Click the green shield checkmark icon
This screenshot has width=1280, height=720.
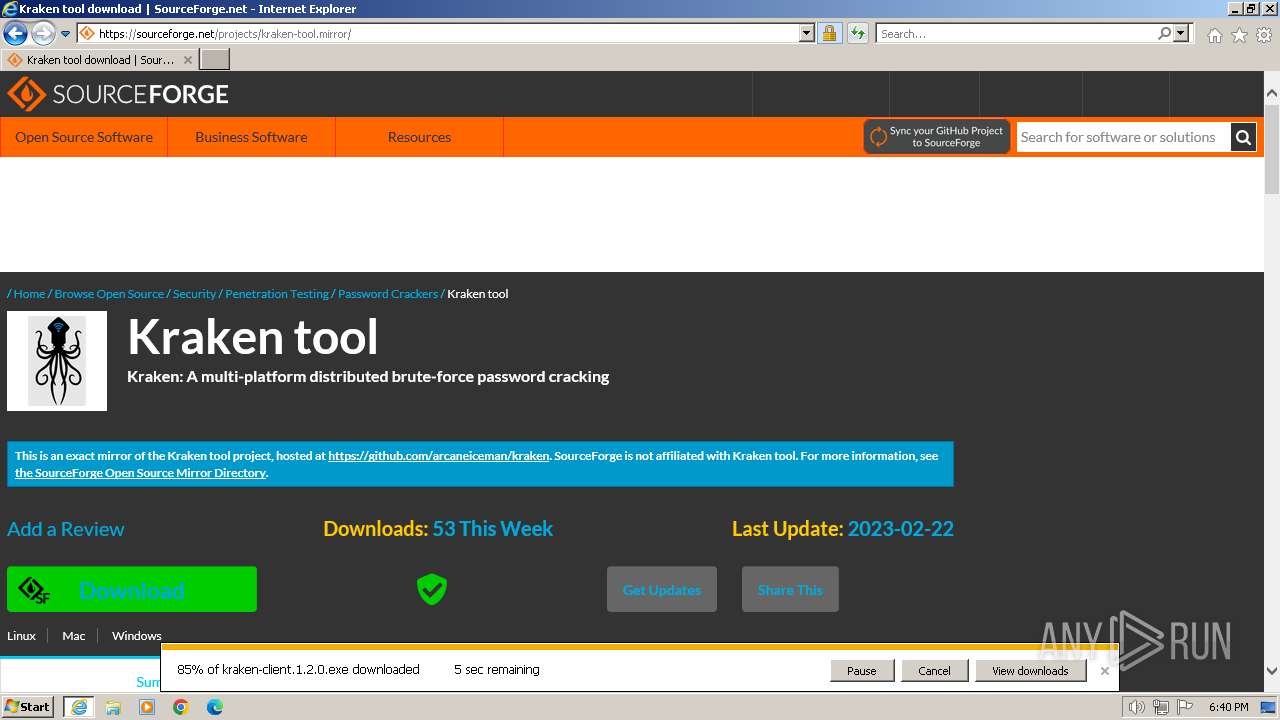(x=432, y=589)
